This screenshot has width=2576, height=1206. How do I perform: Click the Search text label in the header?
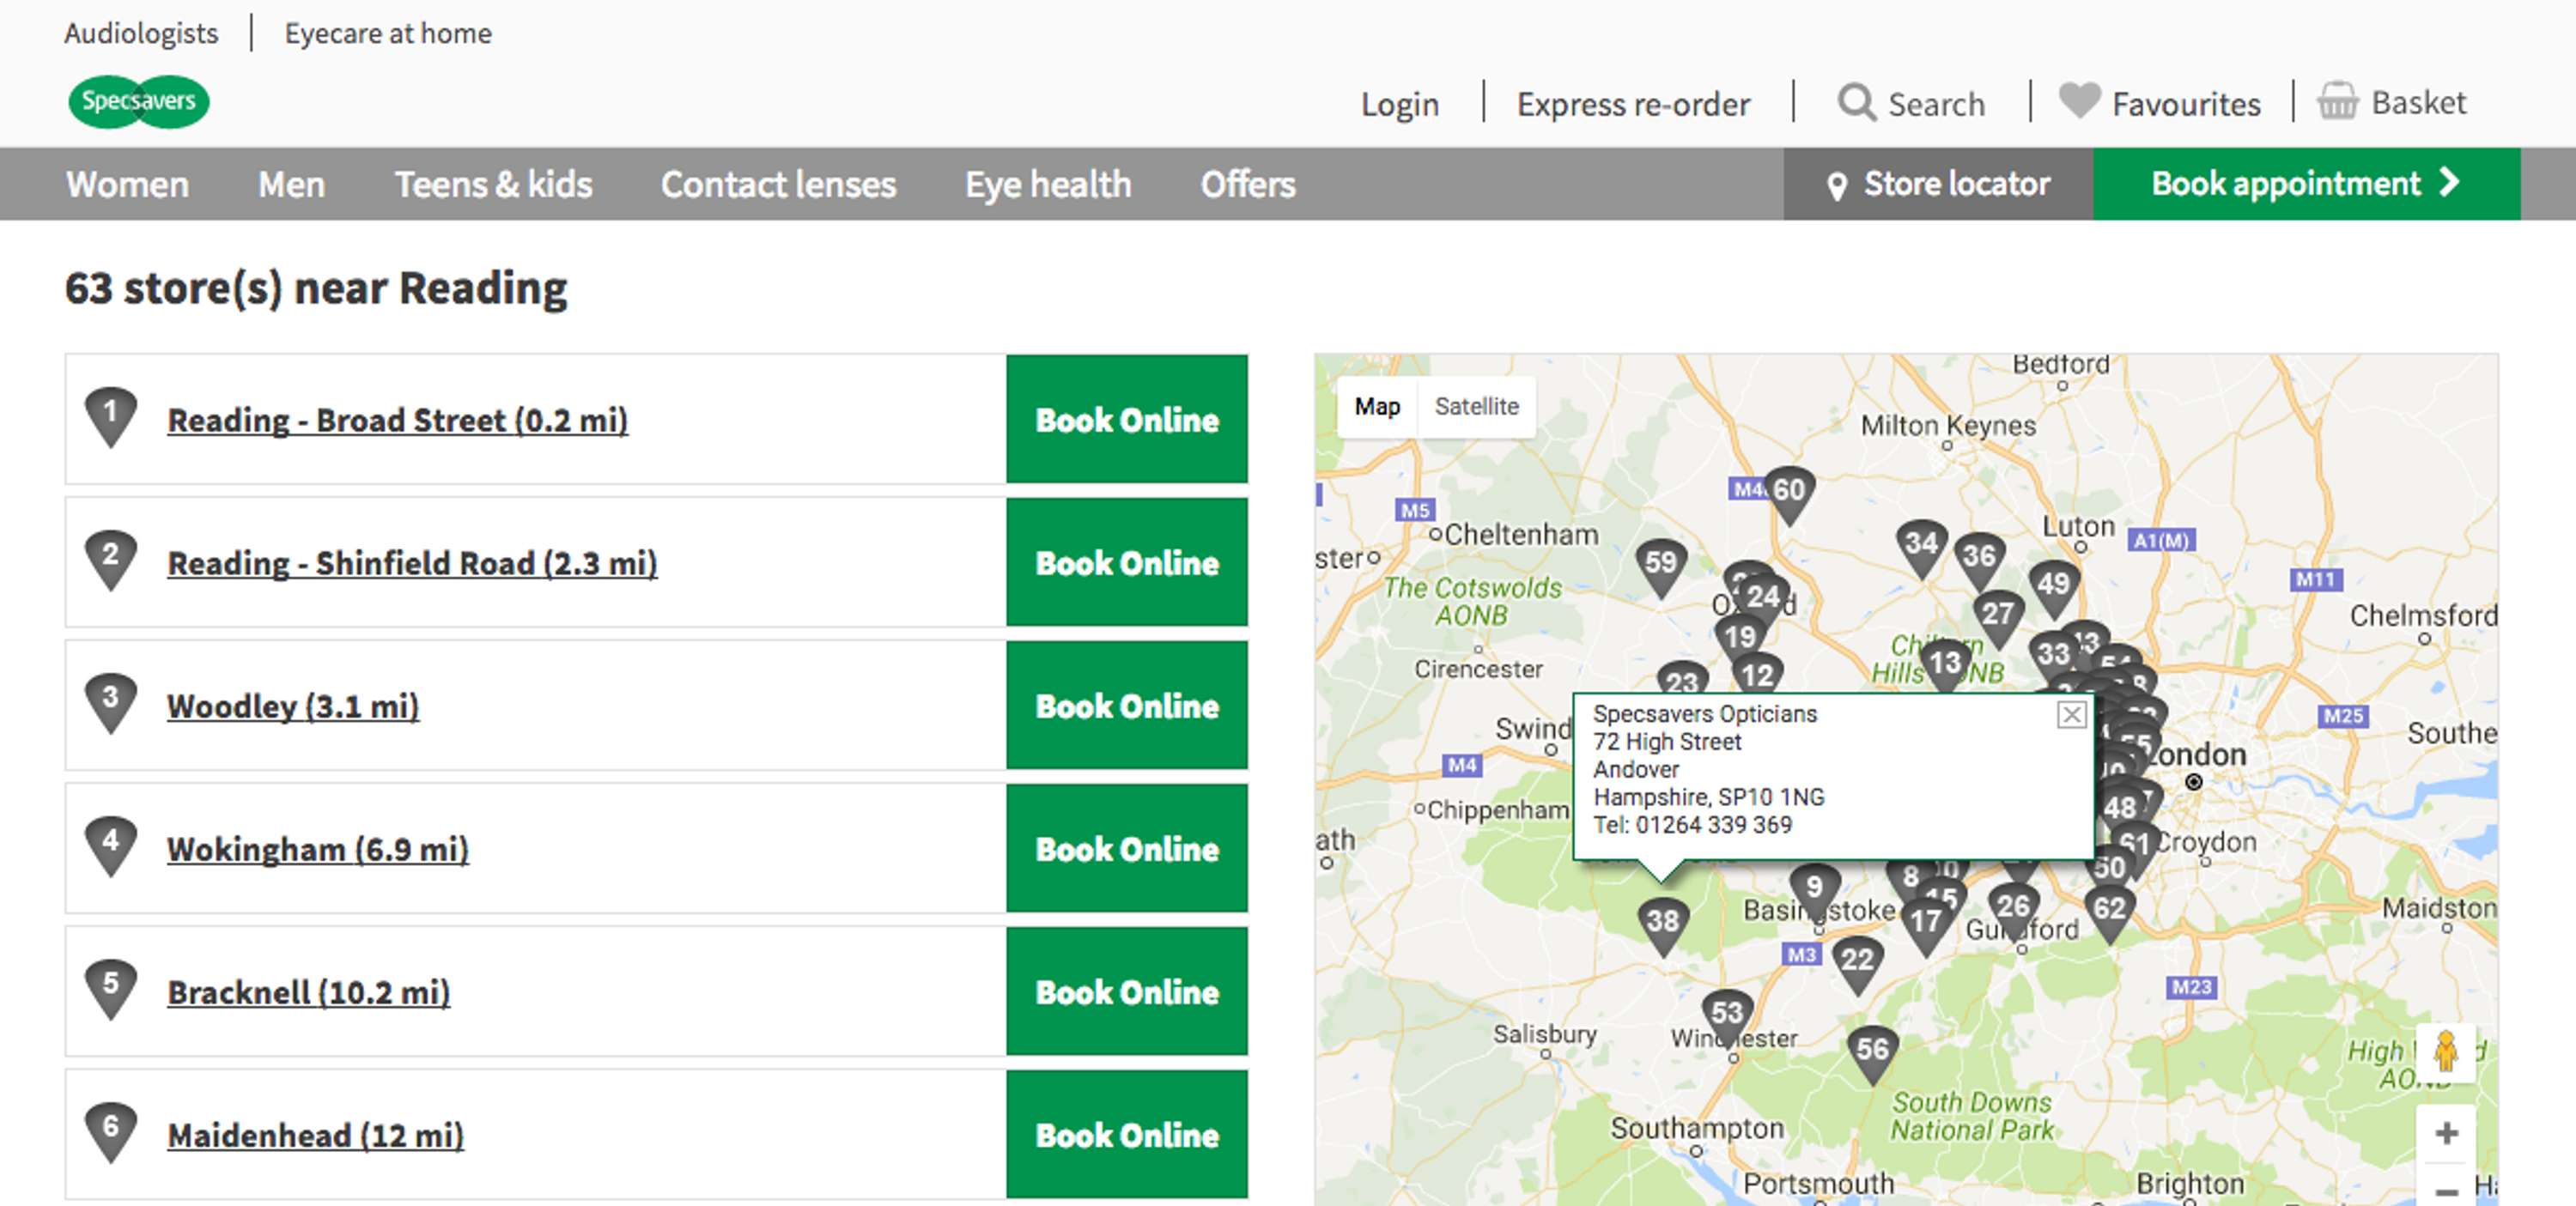(1936, 104)
